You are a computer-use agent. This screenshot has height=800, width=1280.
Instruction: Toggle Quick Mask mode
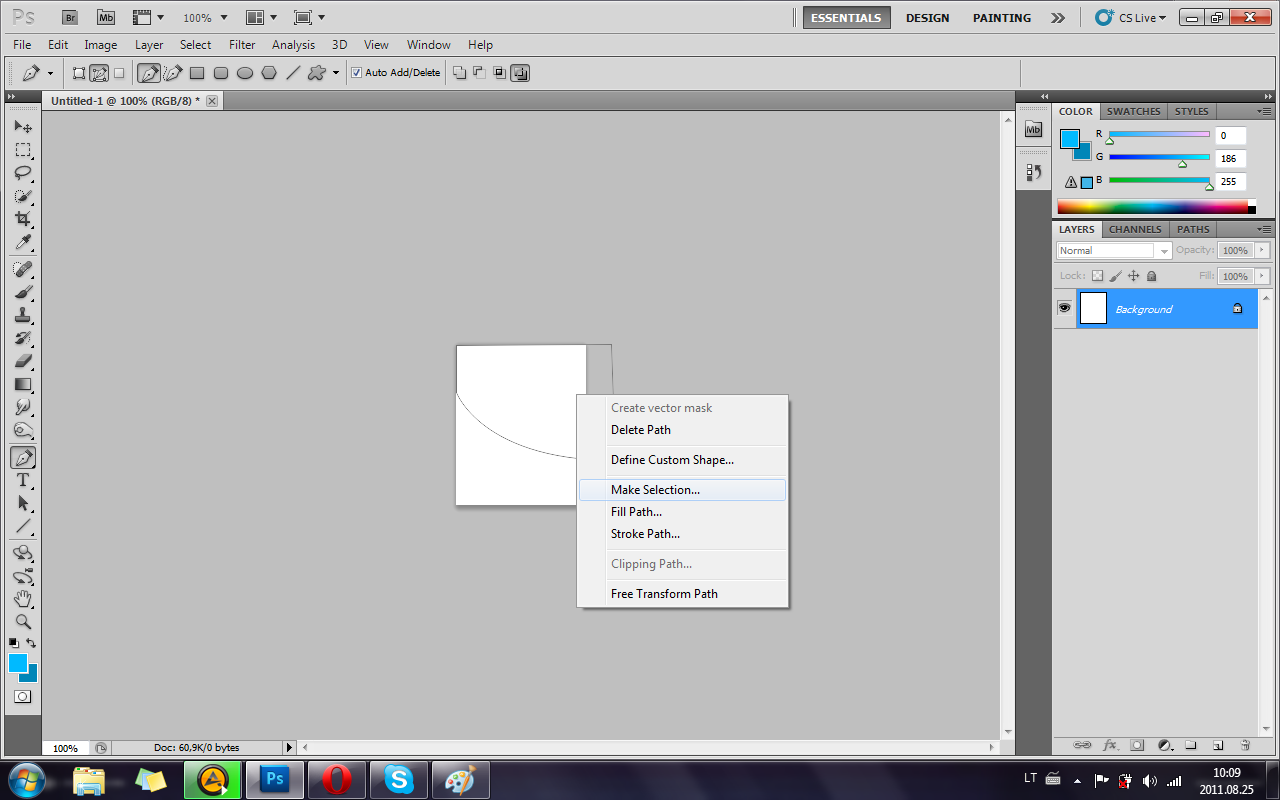point(23,696)
